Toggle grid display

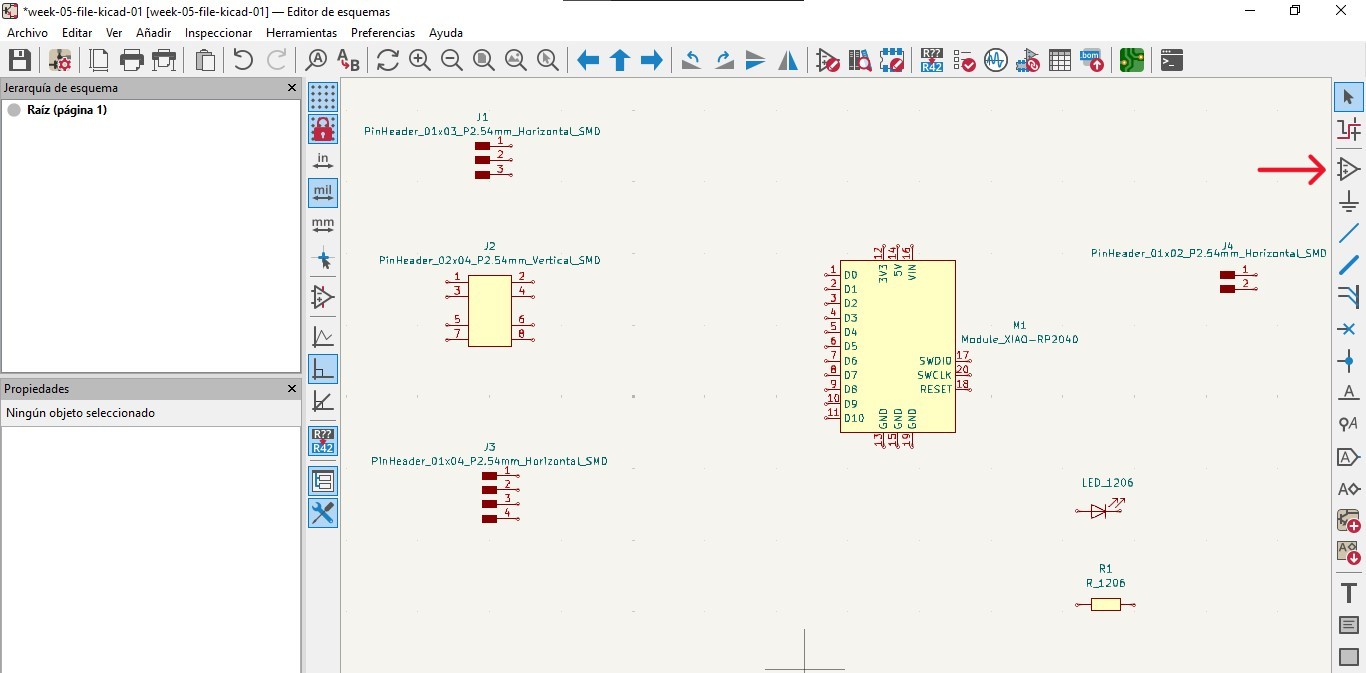click(x=323, y=97)
